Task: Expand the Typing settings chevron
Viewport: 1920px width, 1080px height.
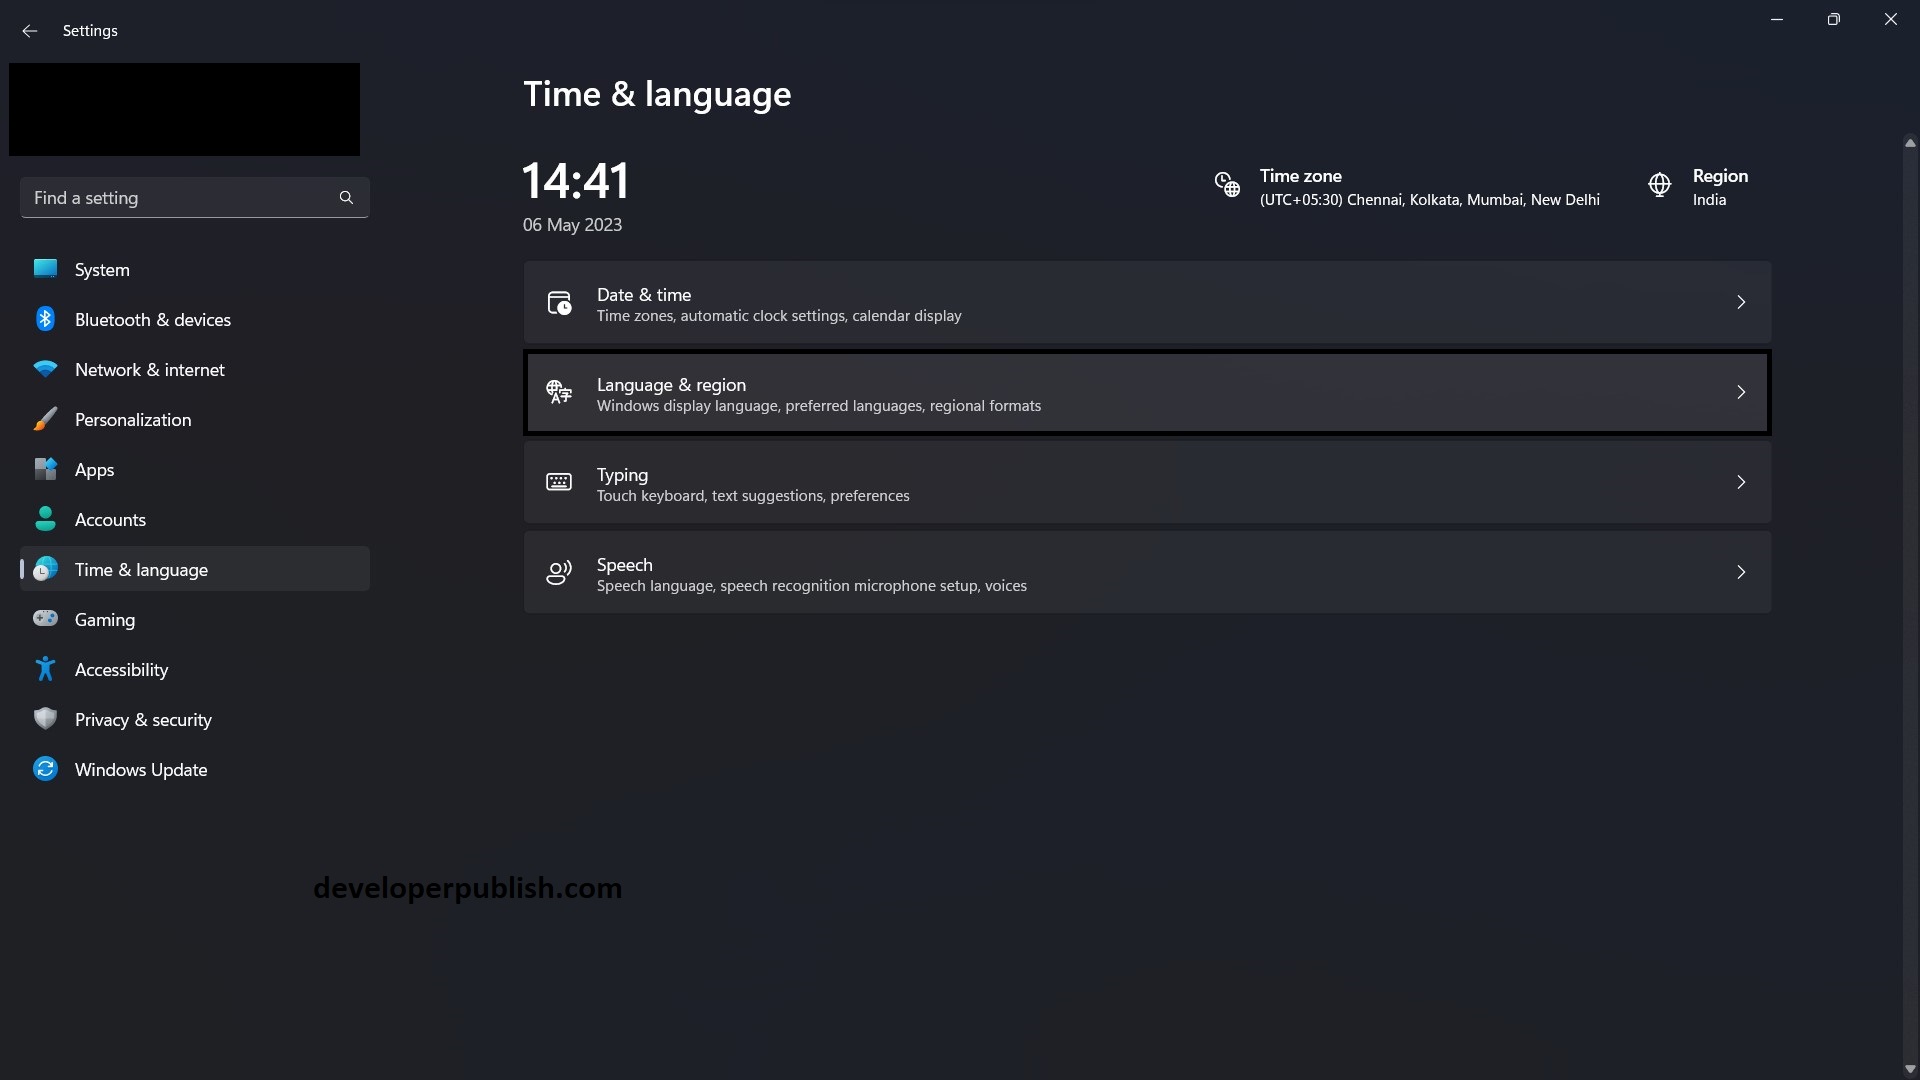Action: tap(1741, 481)
